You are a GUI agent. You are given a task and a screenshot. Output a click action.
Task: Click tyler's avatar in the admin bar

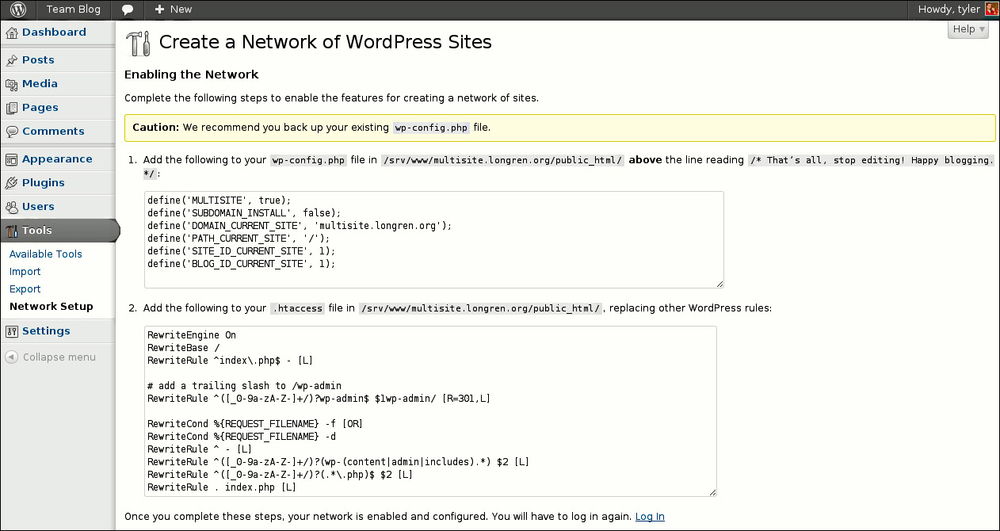pos(991,10)
